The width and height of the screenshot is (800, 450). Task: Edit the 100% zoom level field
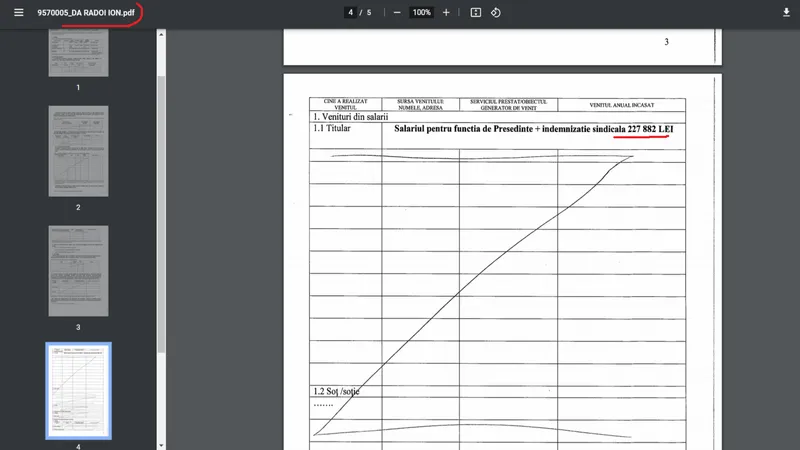[421, 12]
